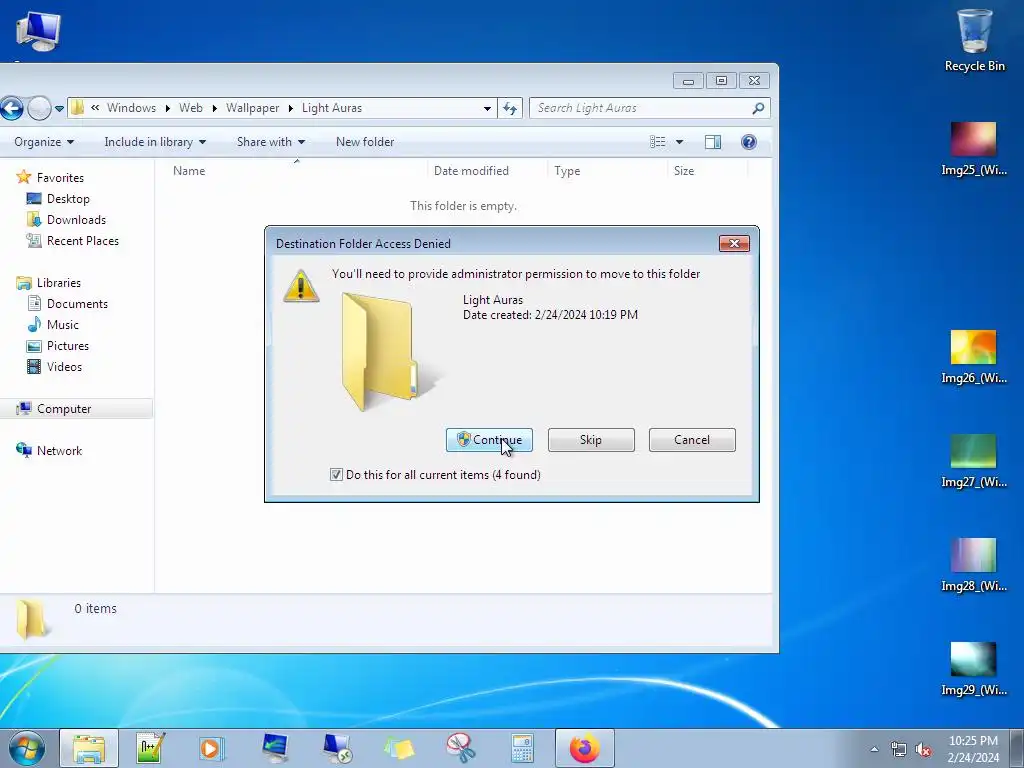
Task: Click Web segment in address path
Action: pos(191,108)
